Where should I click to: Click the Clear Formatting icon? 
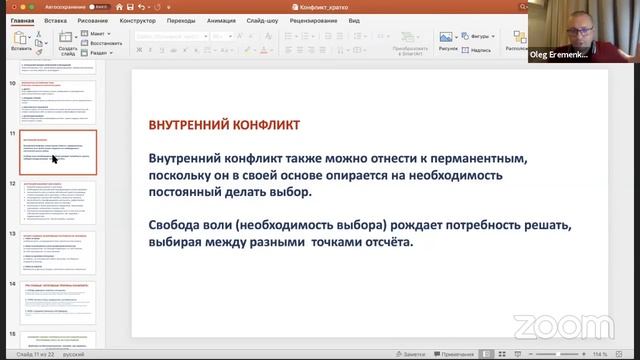pyautogui.click(x=268, y=36)
